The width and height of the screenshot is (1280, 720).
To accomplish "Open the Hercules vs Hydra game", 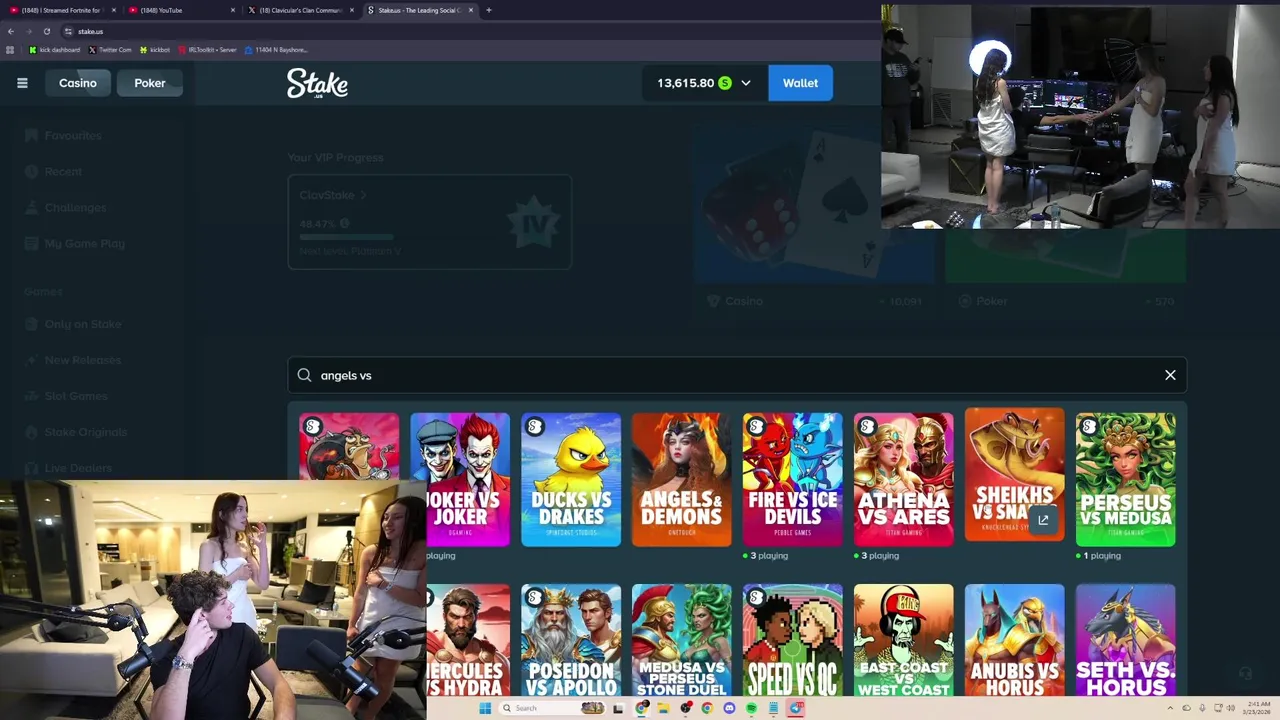I will point(468,640).
